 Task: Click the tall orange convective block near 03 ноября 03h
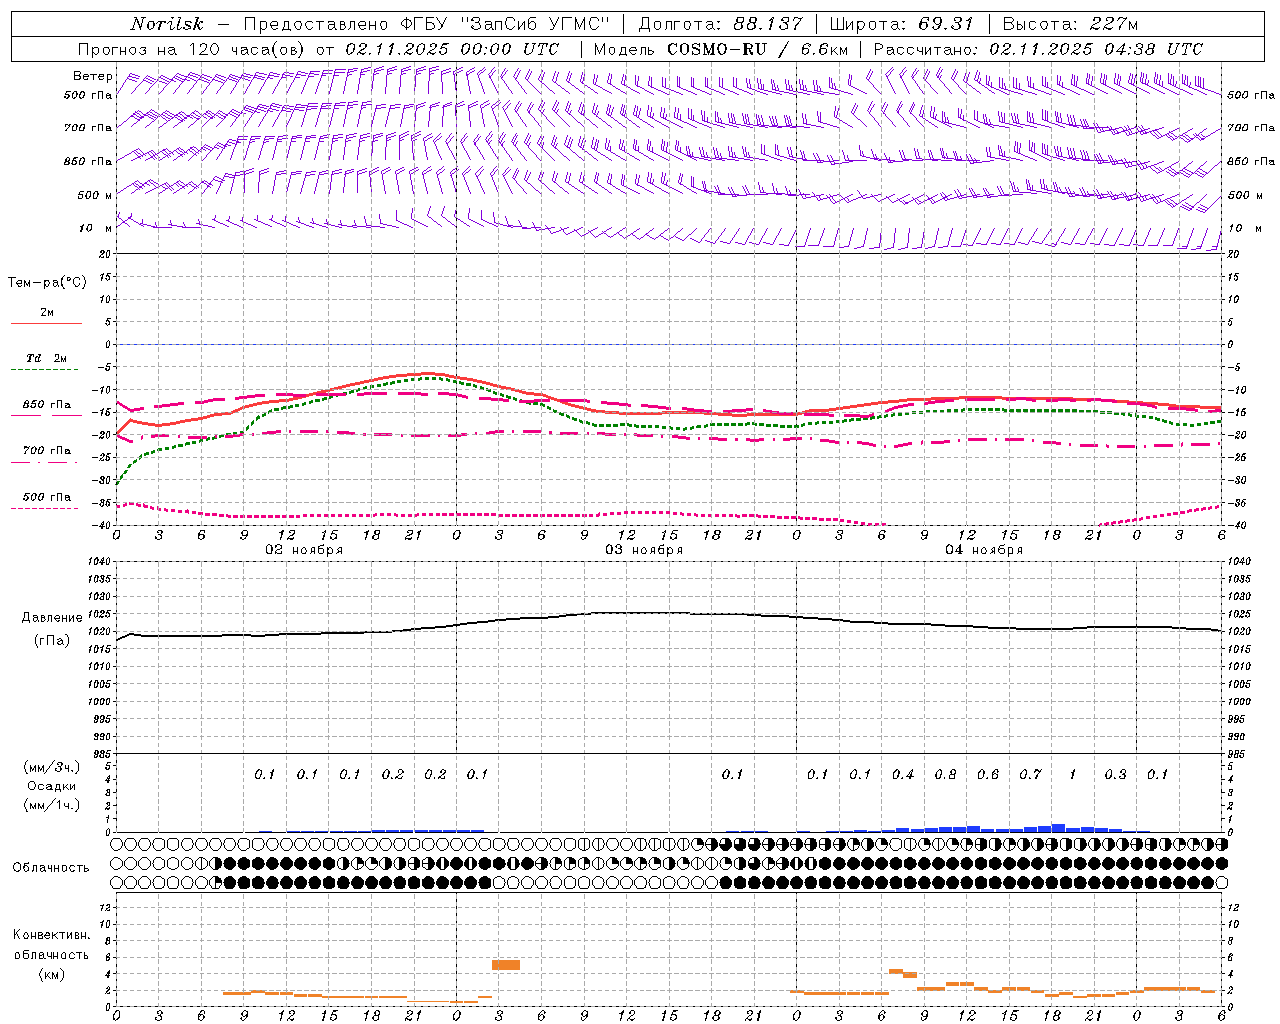click(506, 965)
